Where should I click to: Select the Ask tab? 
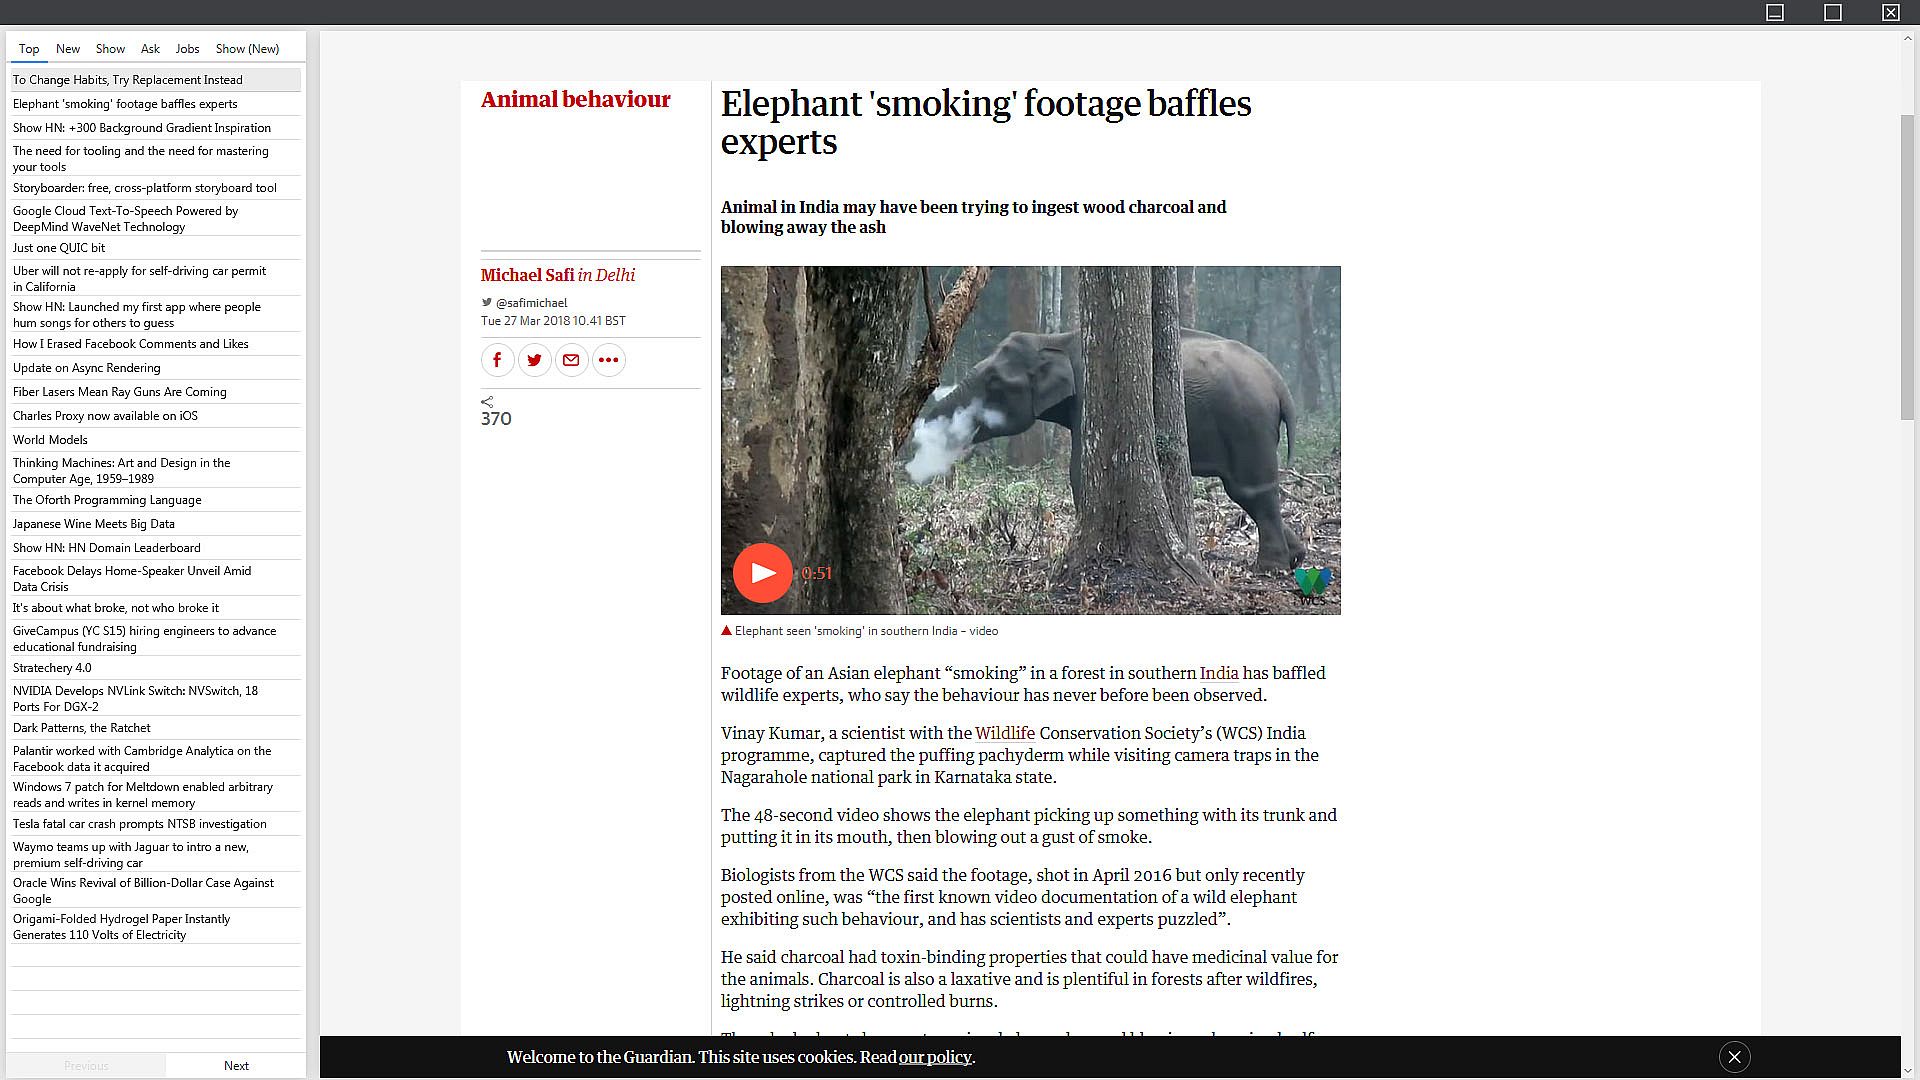[x=150, y=49]
